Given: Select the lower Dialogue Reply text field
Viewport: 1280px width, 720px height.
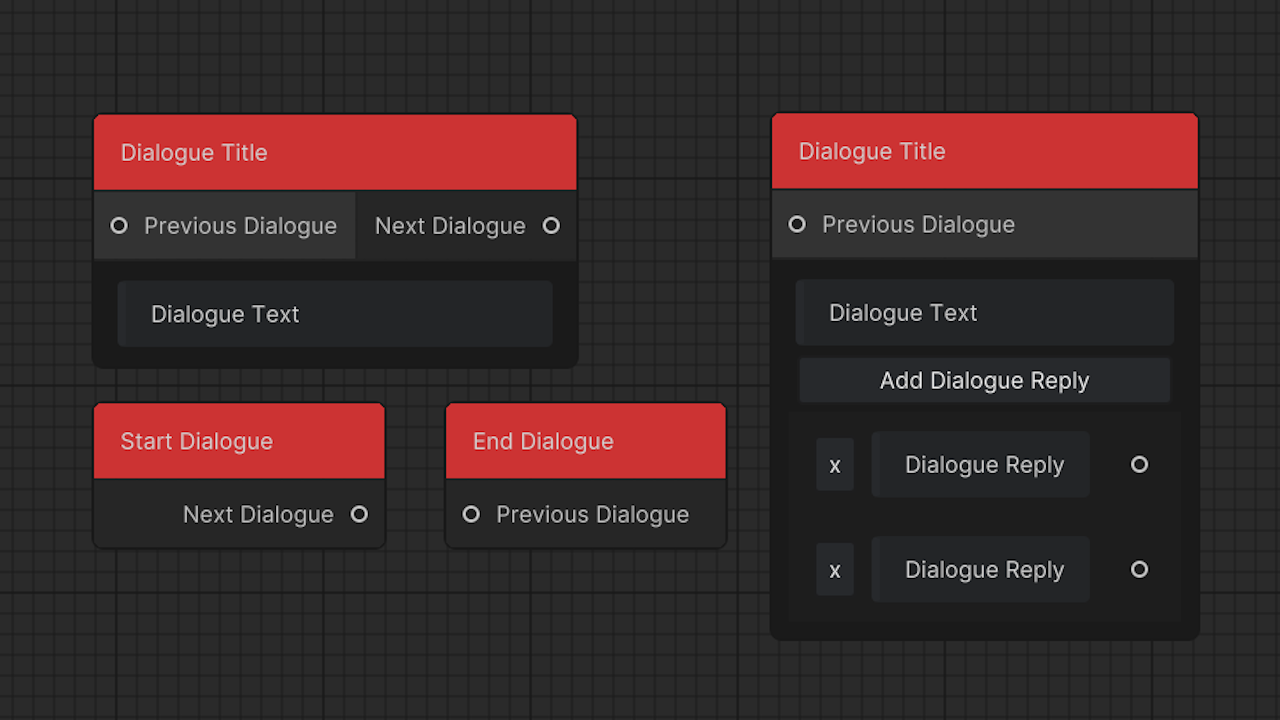Looking at the screenshot, I should tap(980, 570).
